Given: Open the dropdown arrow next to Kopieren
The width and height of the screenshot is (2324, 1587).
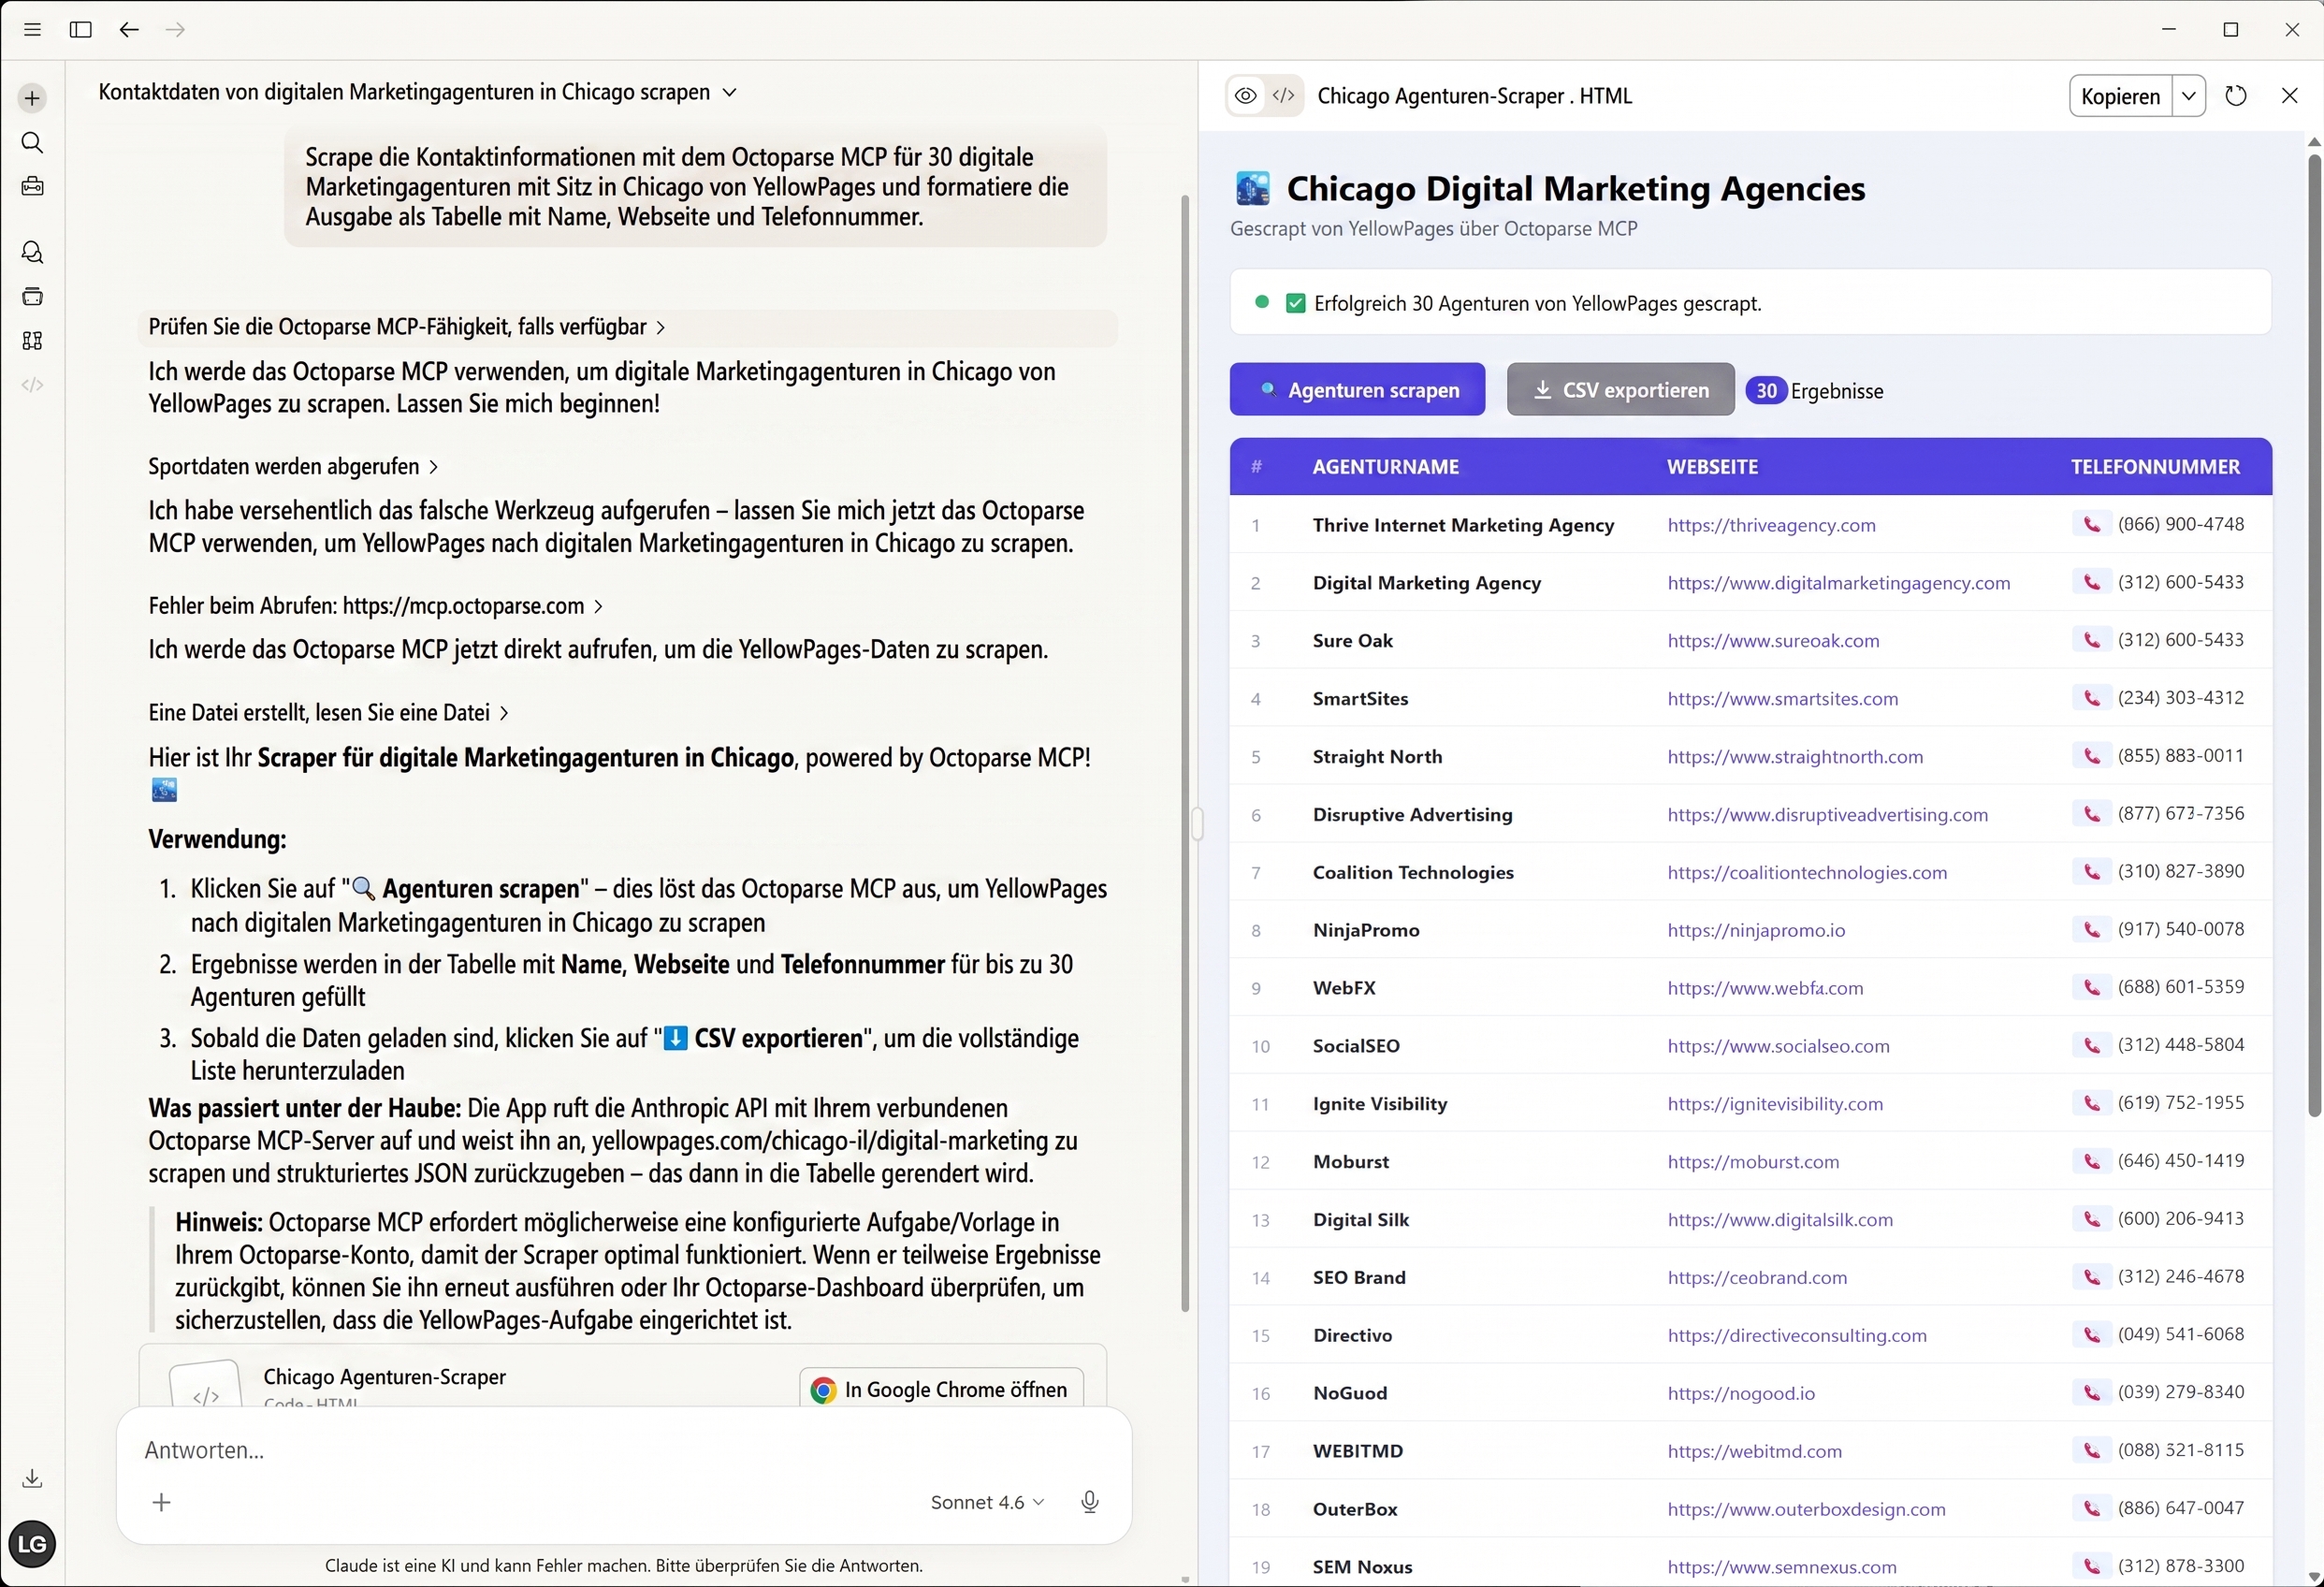Looking at the screenshot, I should tap(2189, 96).
